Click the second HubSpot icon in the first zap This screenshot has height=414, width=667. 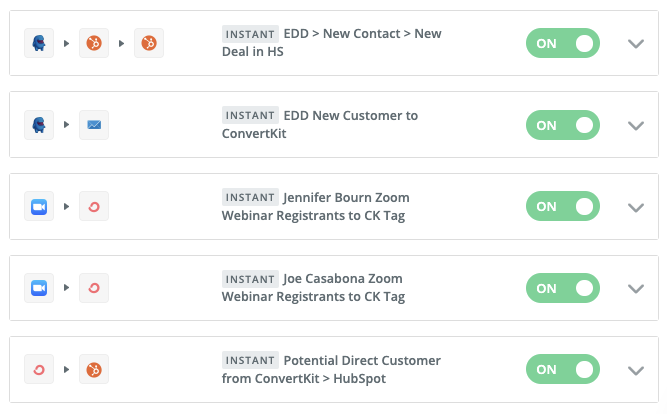[x=148, y=43]
